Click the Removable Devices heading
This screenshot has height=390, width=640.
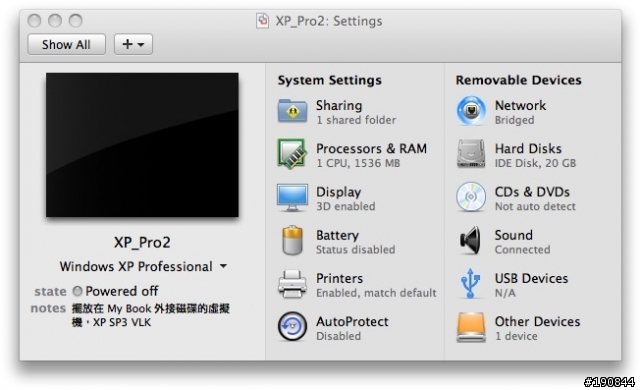point(518,80)
